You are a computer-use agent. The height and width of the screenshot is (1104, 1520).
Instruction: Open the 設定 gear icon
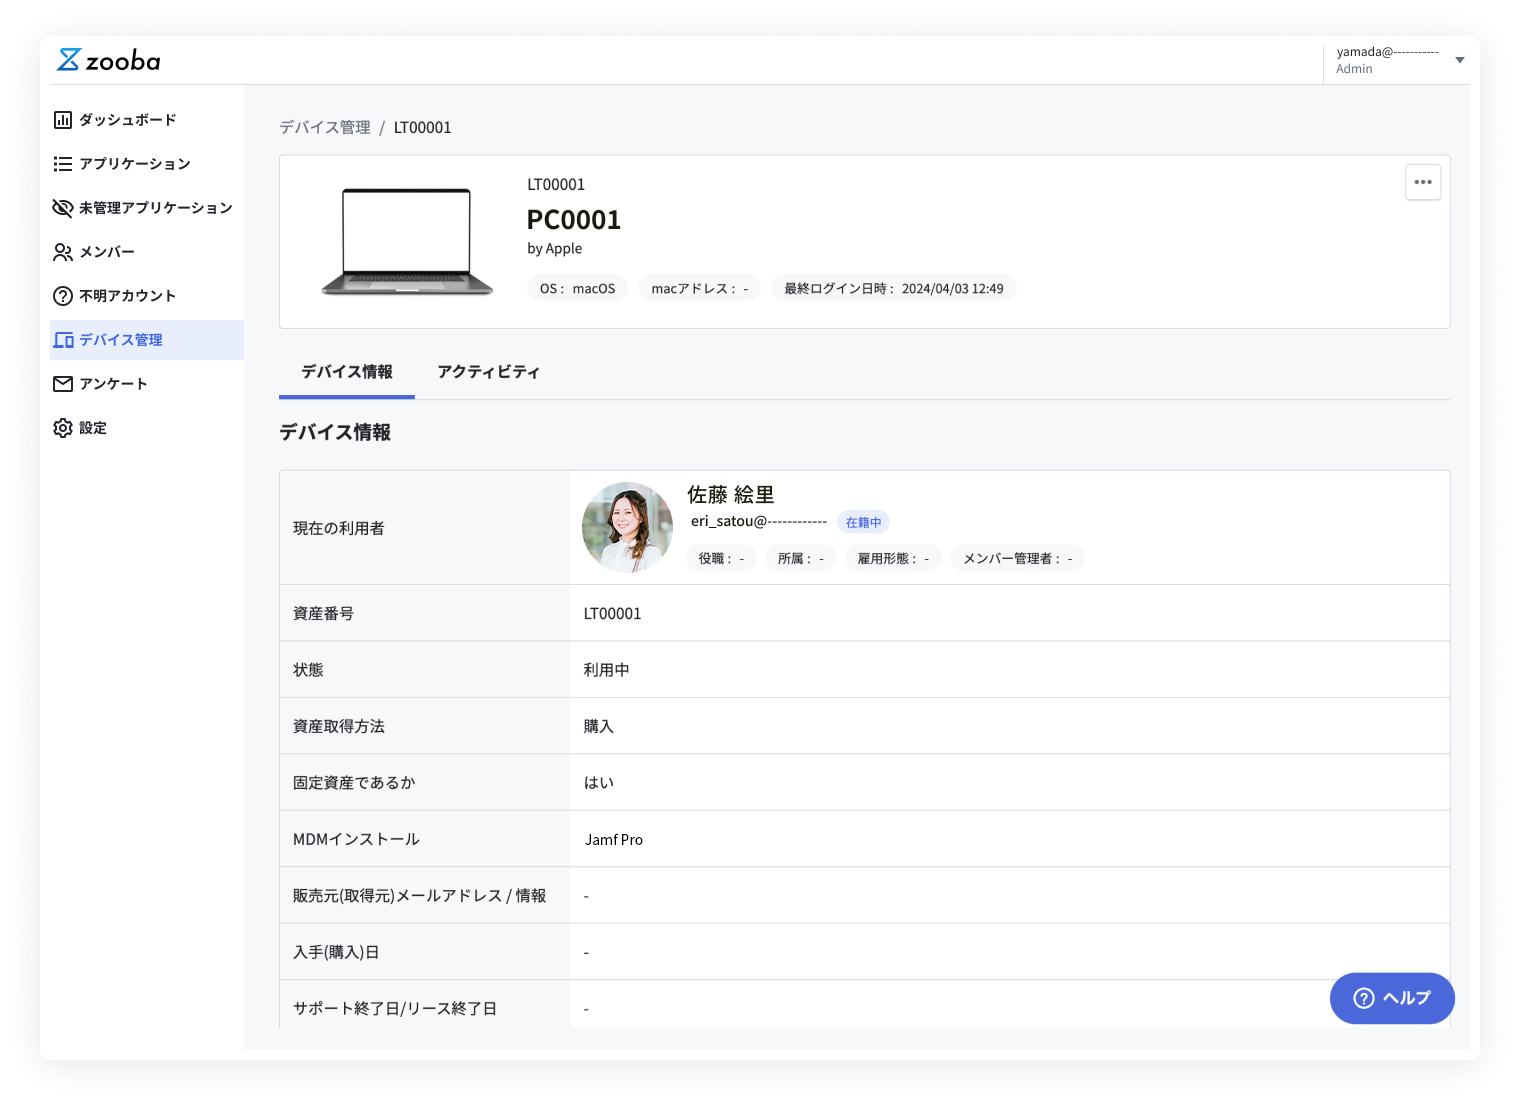[x=62, y=427]
